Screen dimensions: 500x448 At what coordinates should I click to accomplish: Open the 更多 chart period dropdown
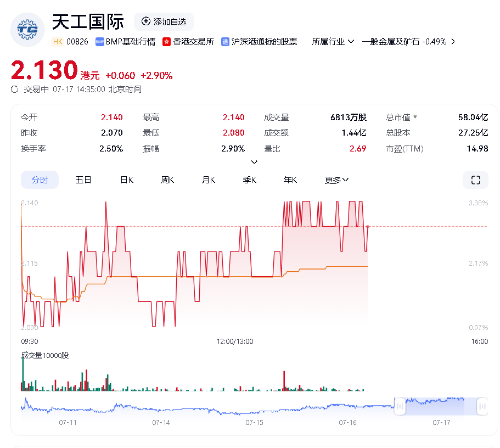[337, 180]
